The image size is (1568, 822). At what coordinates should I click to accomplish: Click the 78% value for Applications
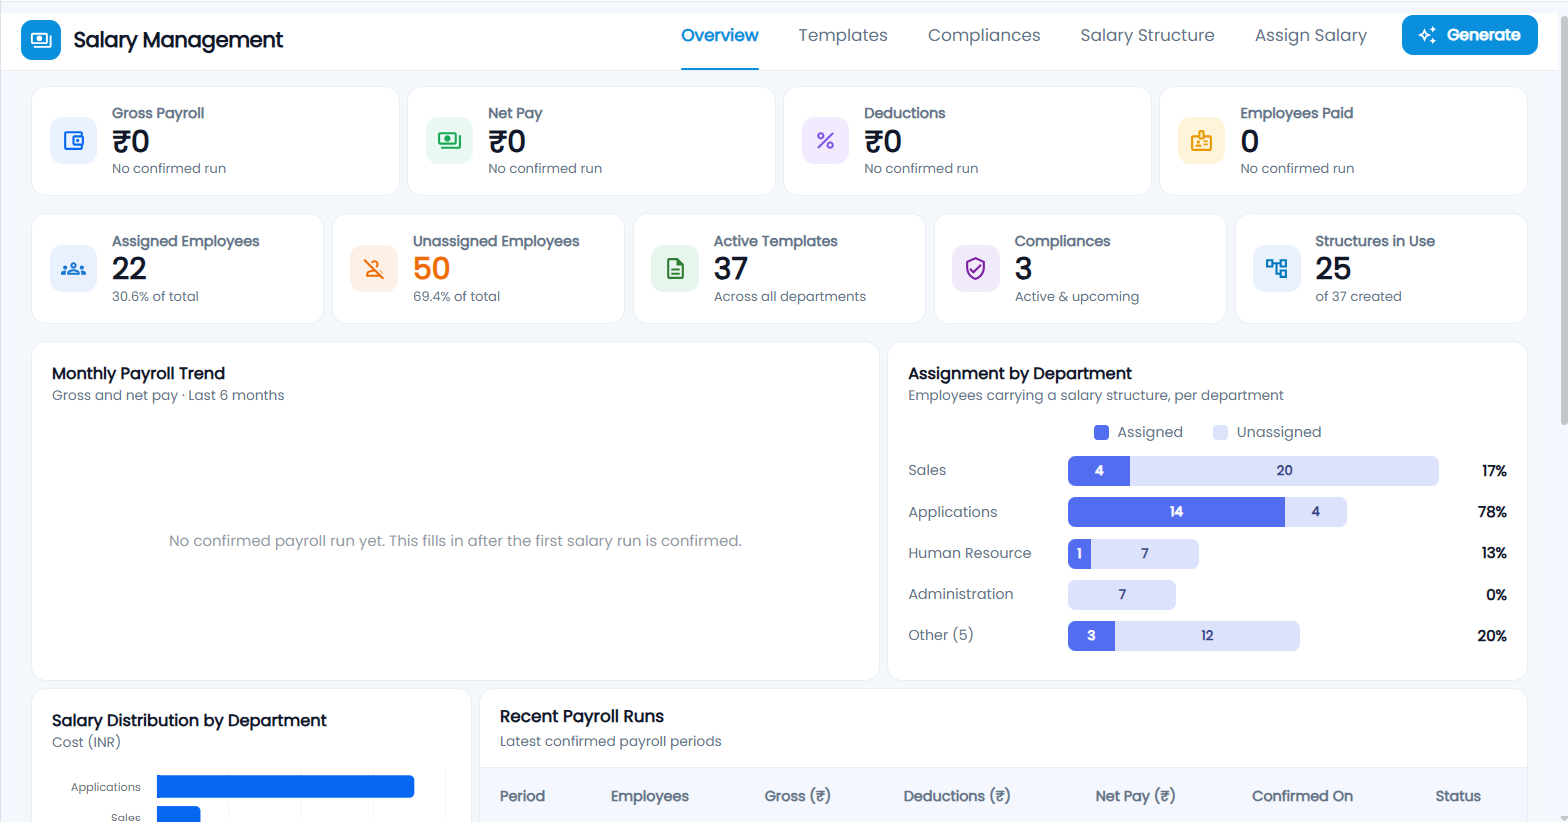(x=1492, y=512)
